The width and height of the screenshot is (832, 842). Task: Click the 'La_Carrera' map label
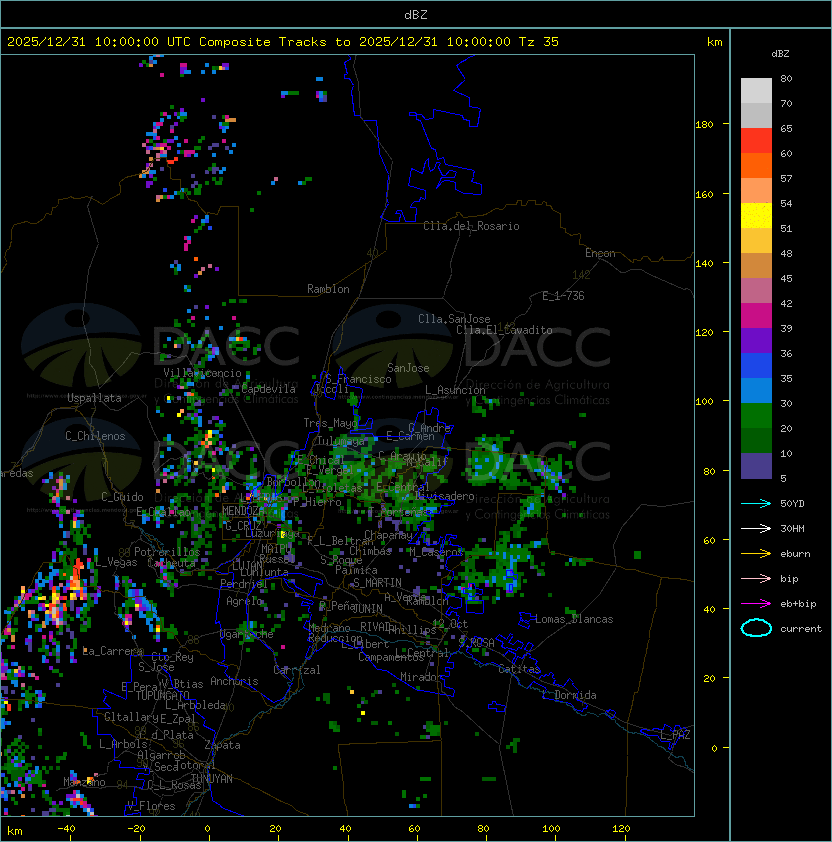(113, 651)
